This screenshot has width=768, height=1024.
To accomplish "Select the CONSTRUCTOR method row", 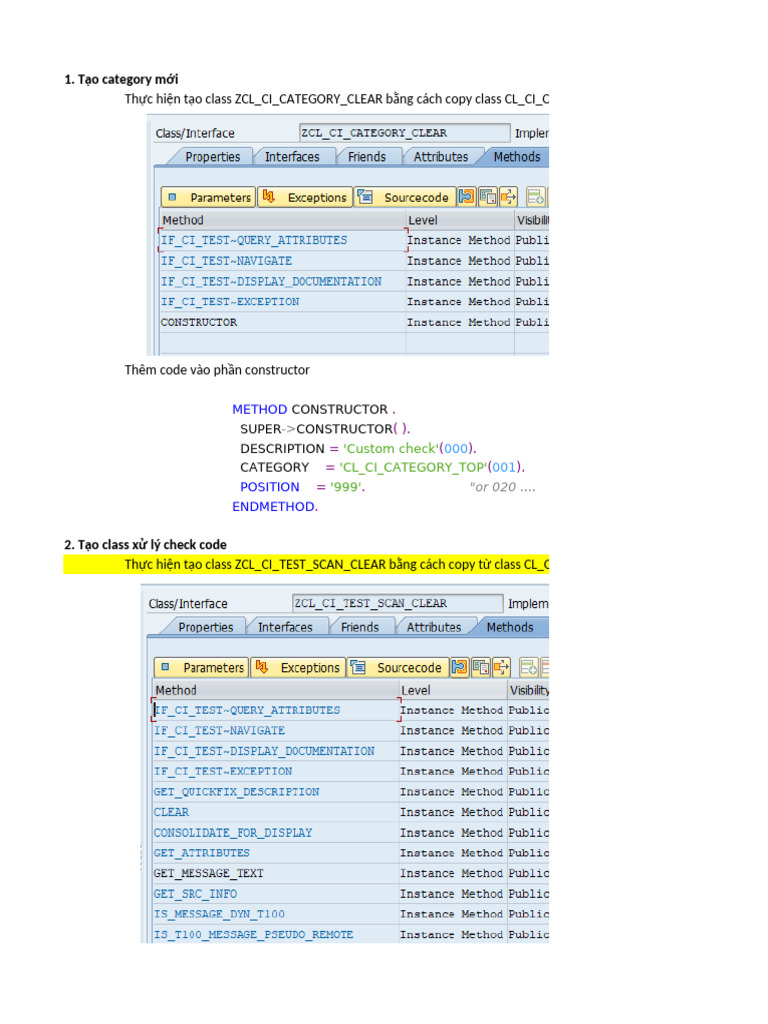I will [199, 323].
